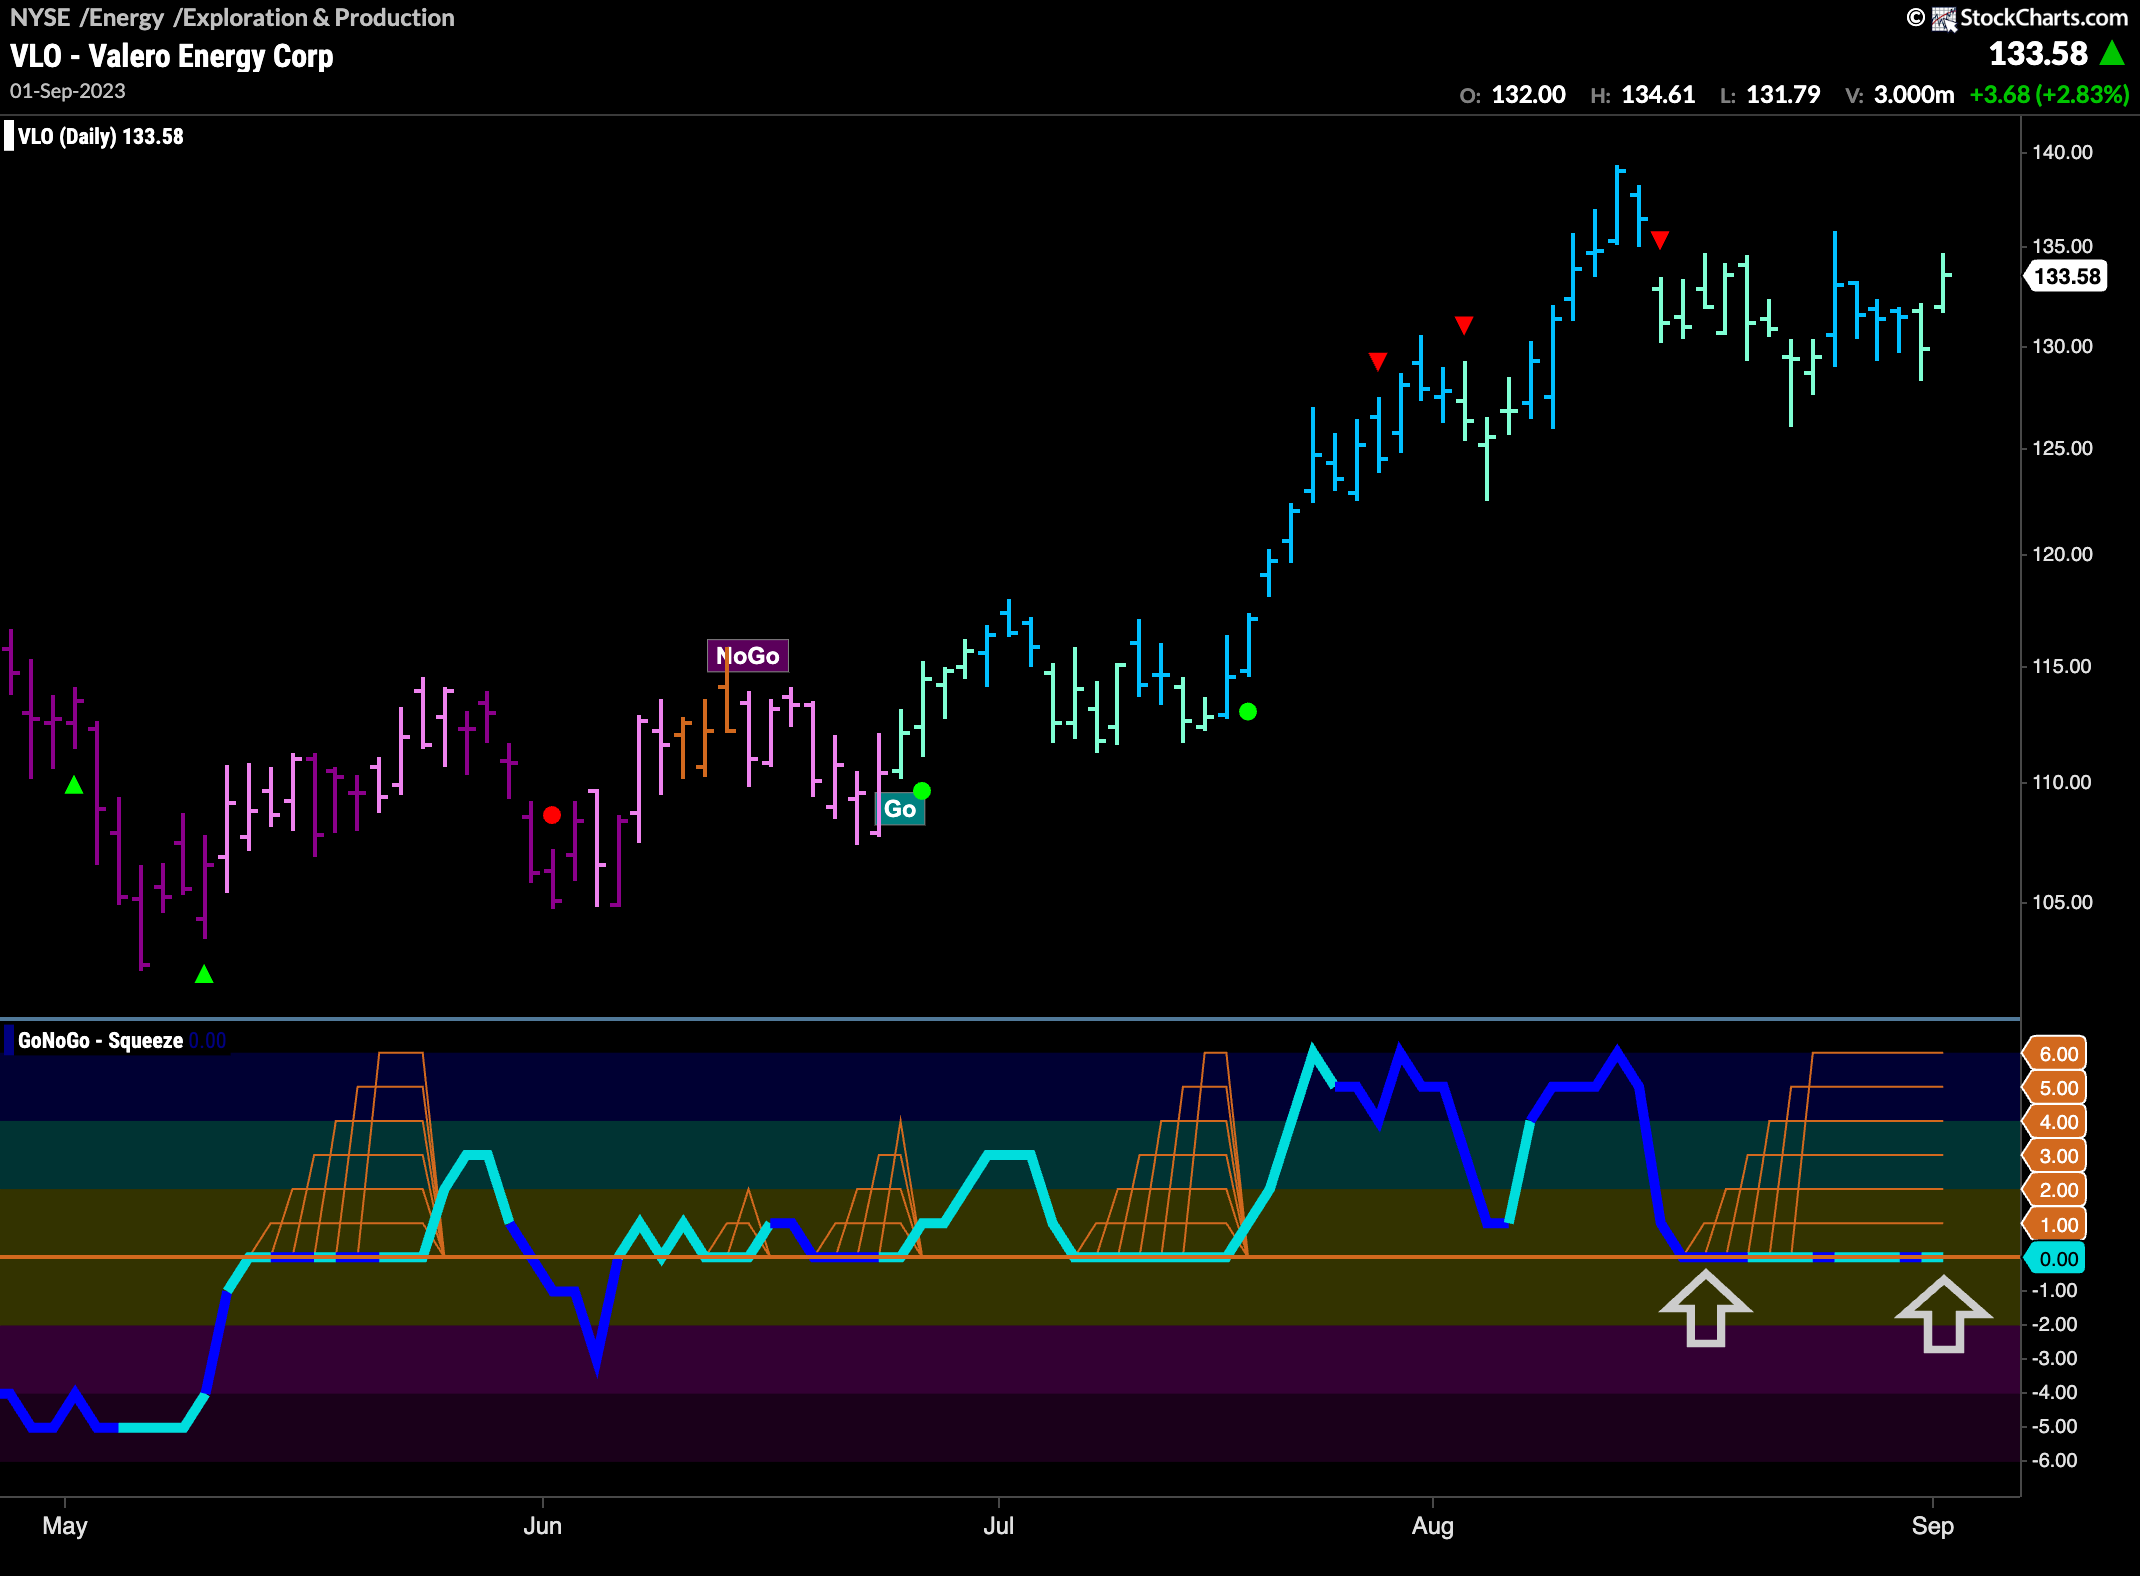
Task: Click the 1.00 oscillator scale tag
Action: (x=2056, y=1225)
